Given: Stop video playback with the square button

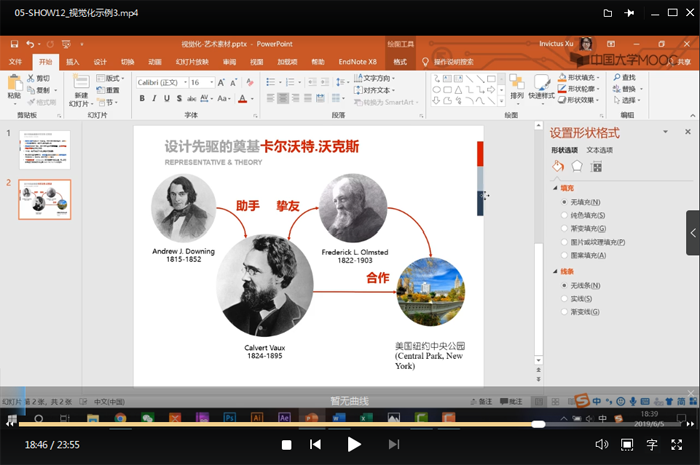Looking at the screenshot, I should [286, 444].
